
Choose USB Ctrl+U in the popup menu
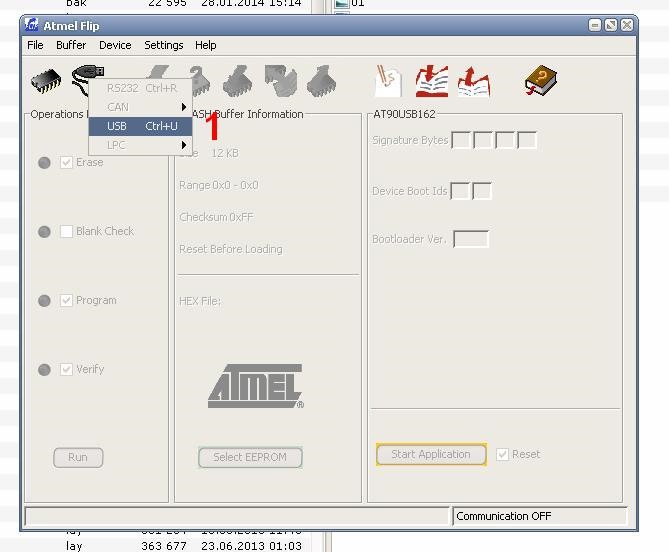tap(140, 126)
